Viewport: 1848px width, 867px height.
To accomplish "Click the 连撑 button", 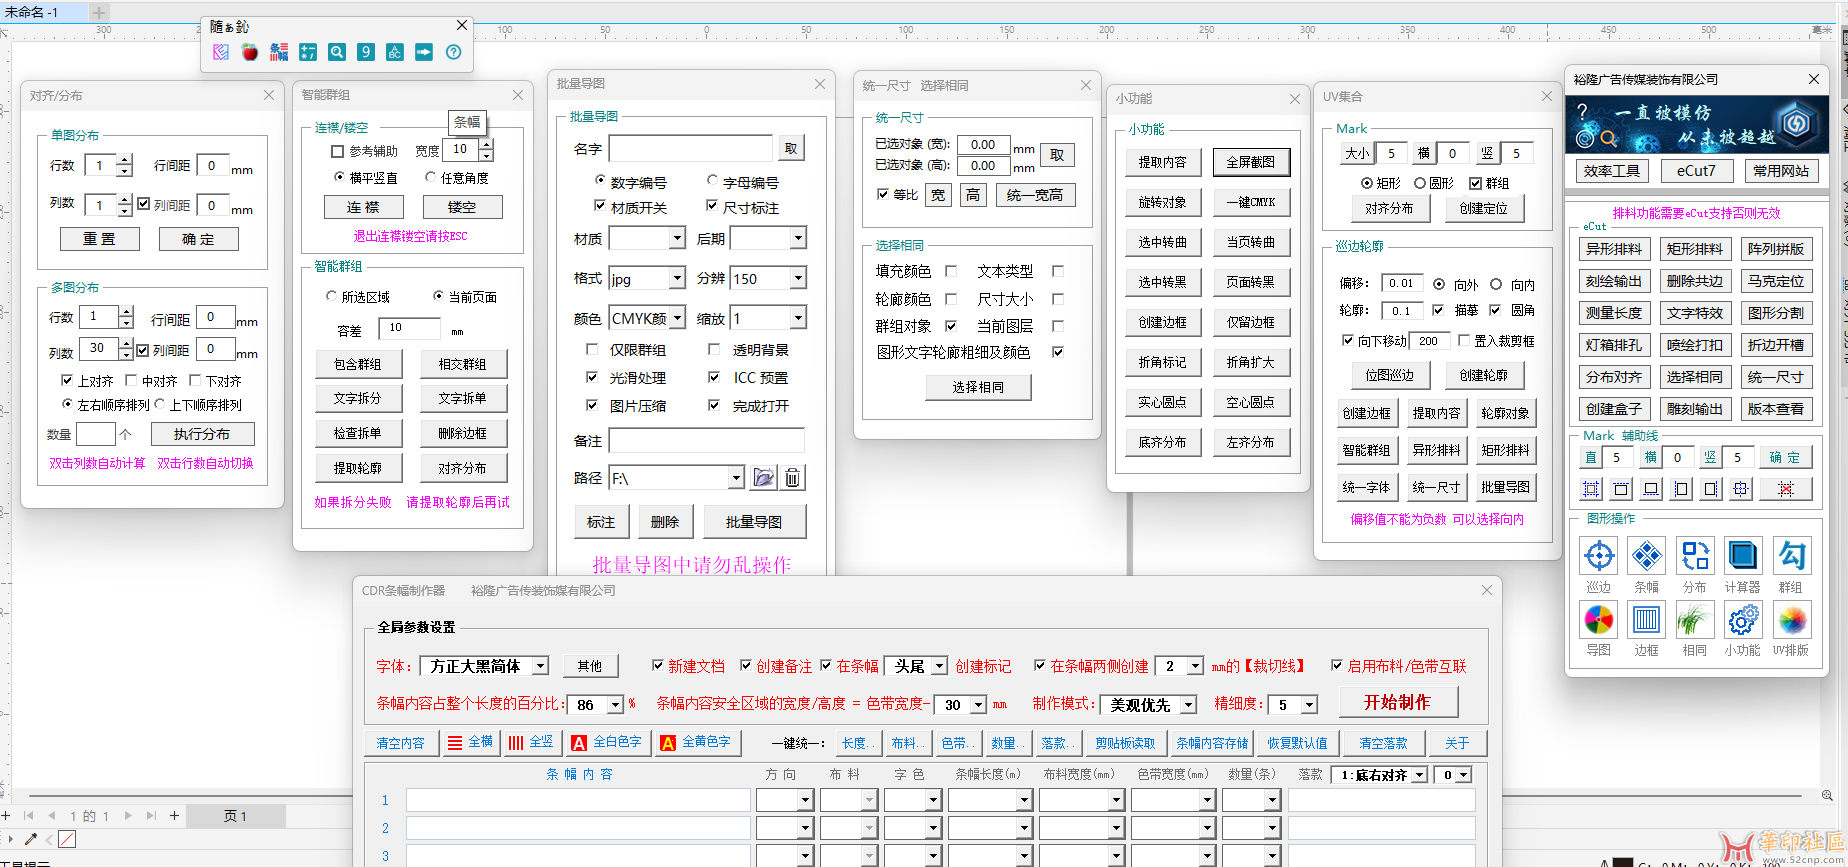I will pos(363,207).
